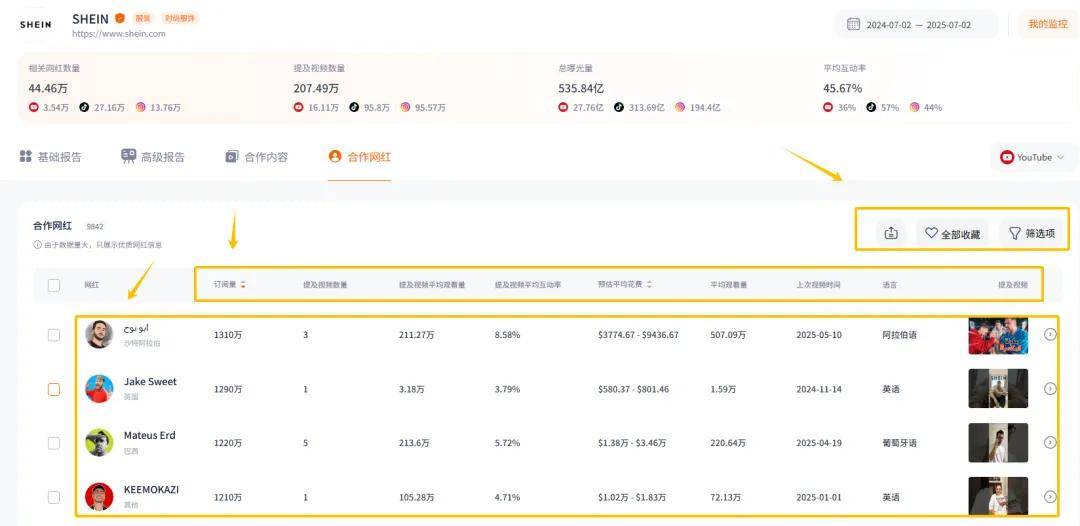
Task: Click circular arrow for Mateus Erd row
Action: tap(1050, 442)
